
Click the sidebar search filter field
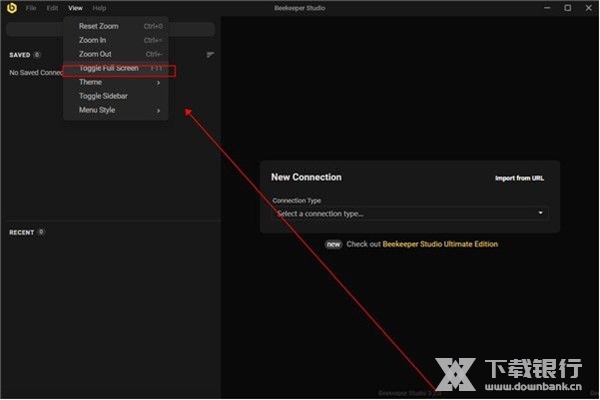[x=35, y=28]
